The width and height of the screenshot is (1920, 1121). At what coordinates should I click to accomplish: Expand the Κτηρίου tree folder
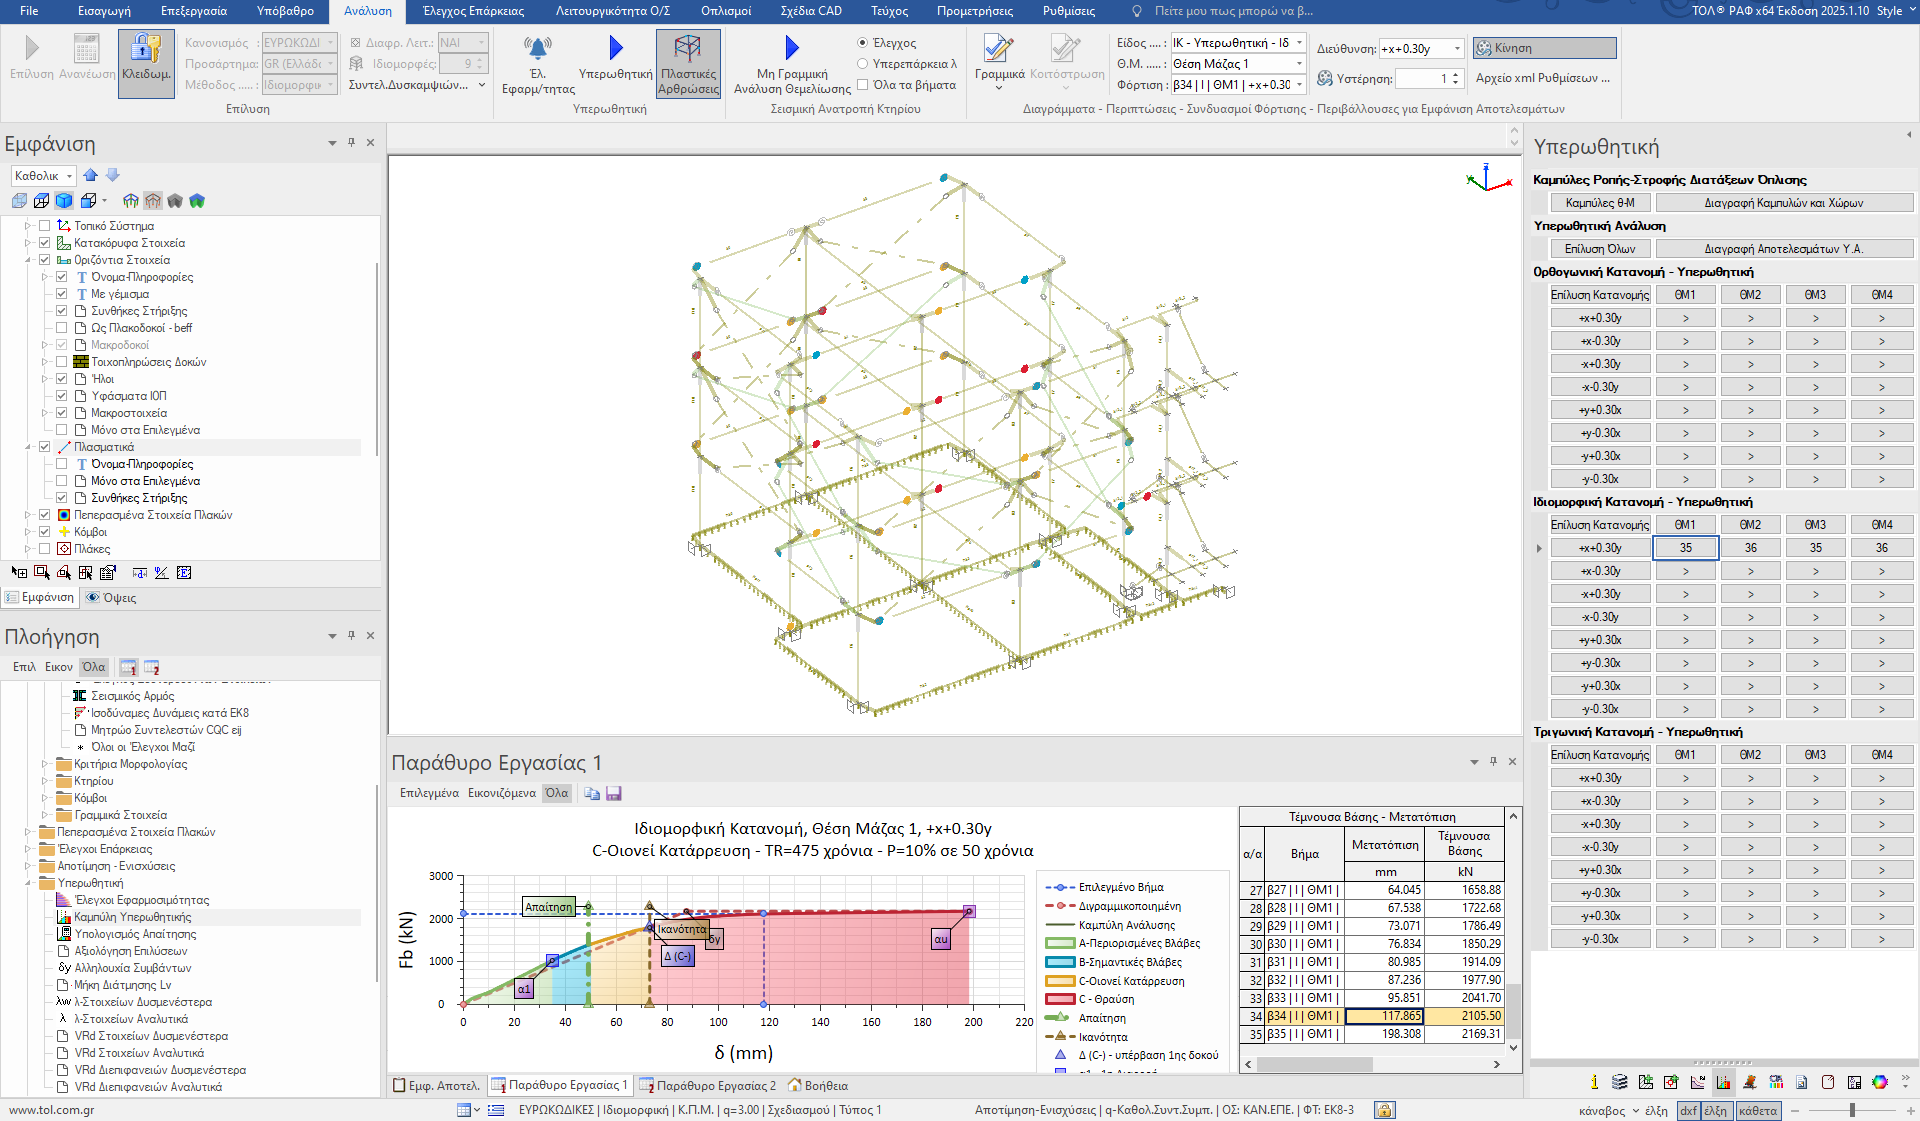click(45, 781)
